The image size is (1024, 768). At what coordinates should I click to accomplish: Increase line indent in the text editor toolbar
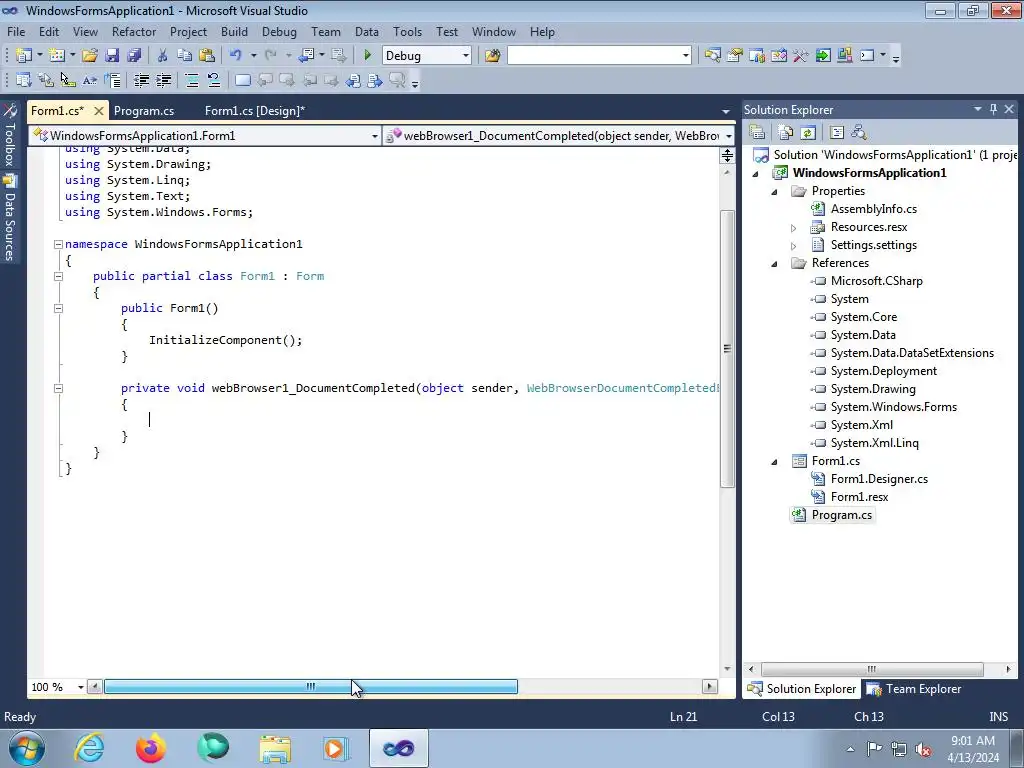[x=163, y=80]
